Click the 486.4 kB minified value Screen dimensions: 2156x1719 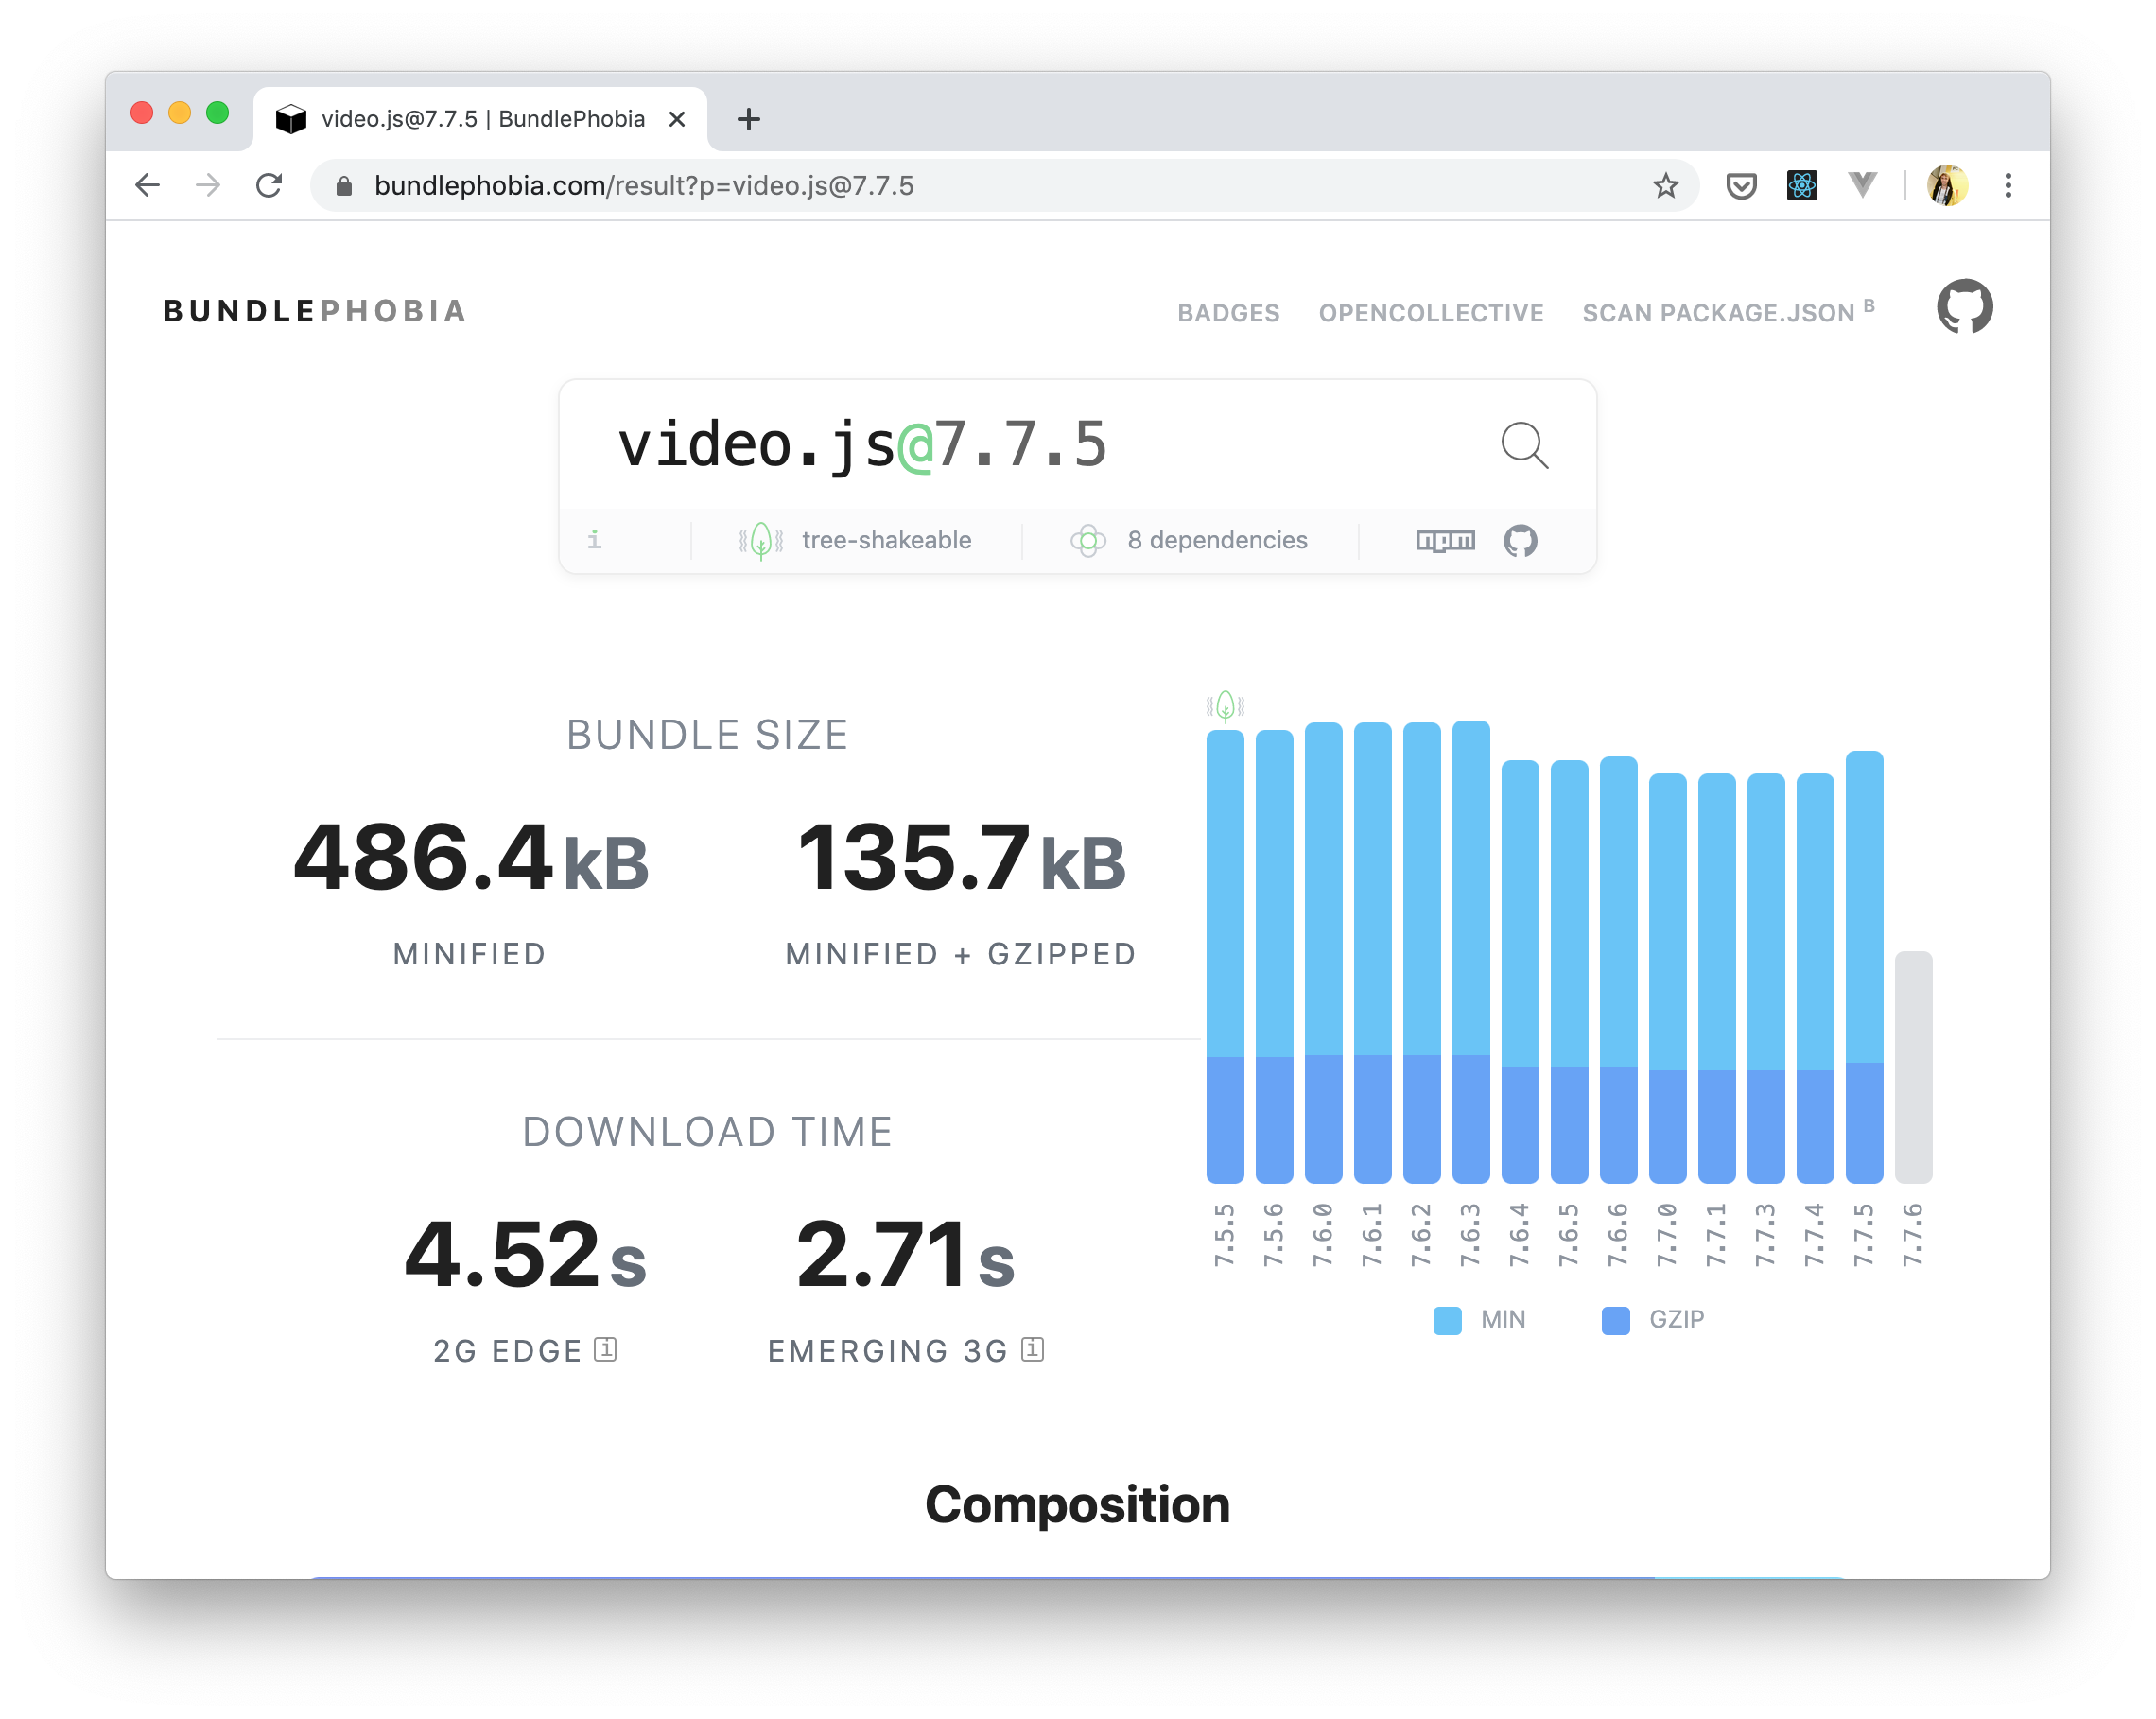point(470,858)
